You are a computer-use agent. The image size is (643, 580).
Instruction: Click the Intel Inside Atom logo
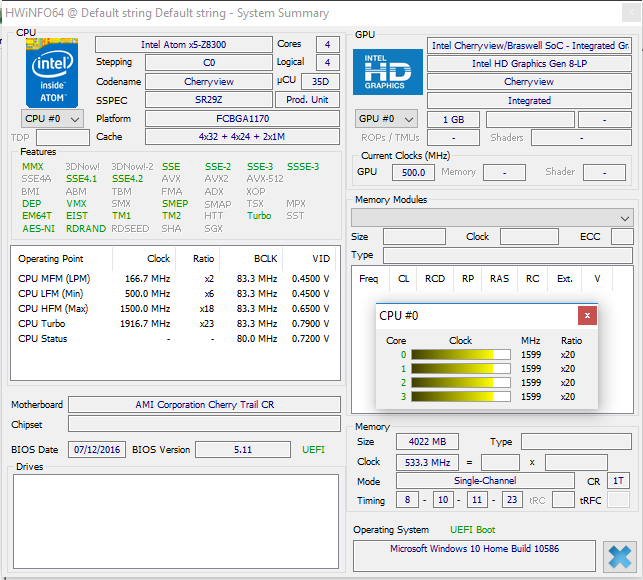[52, 73]
